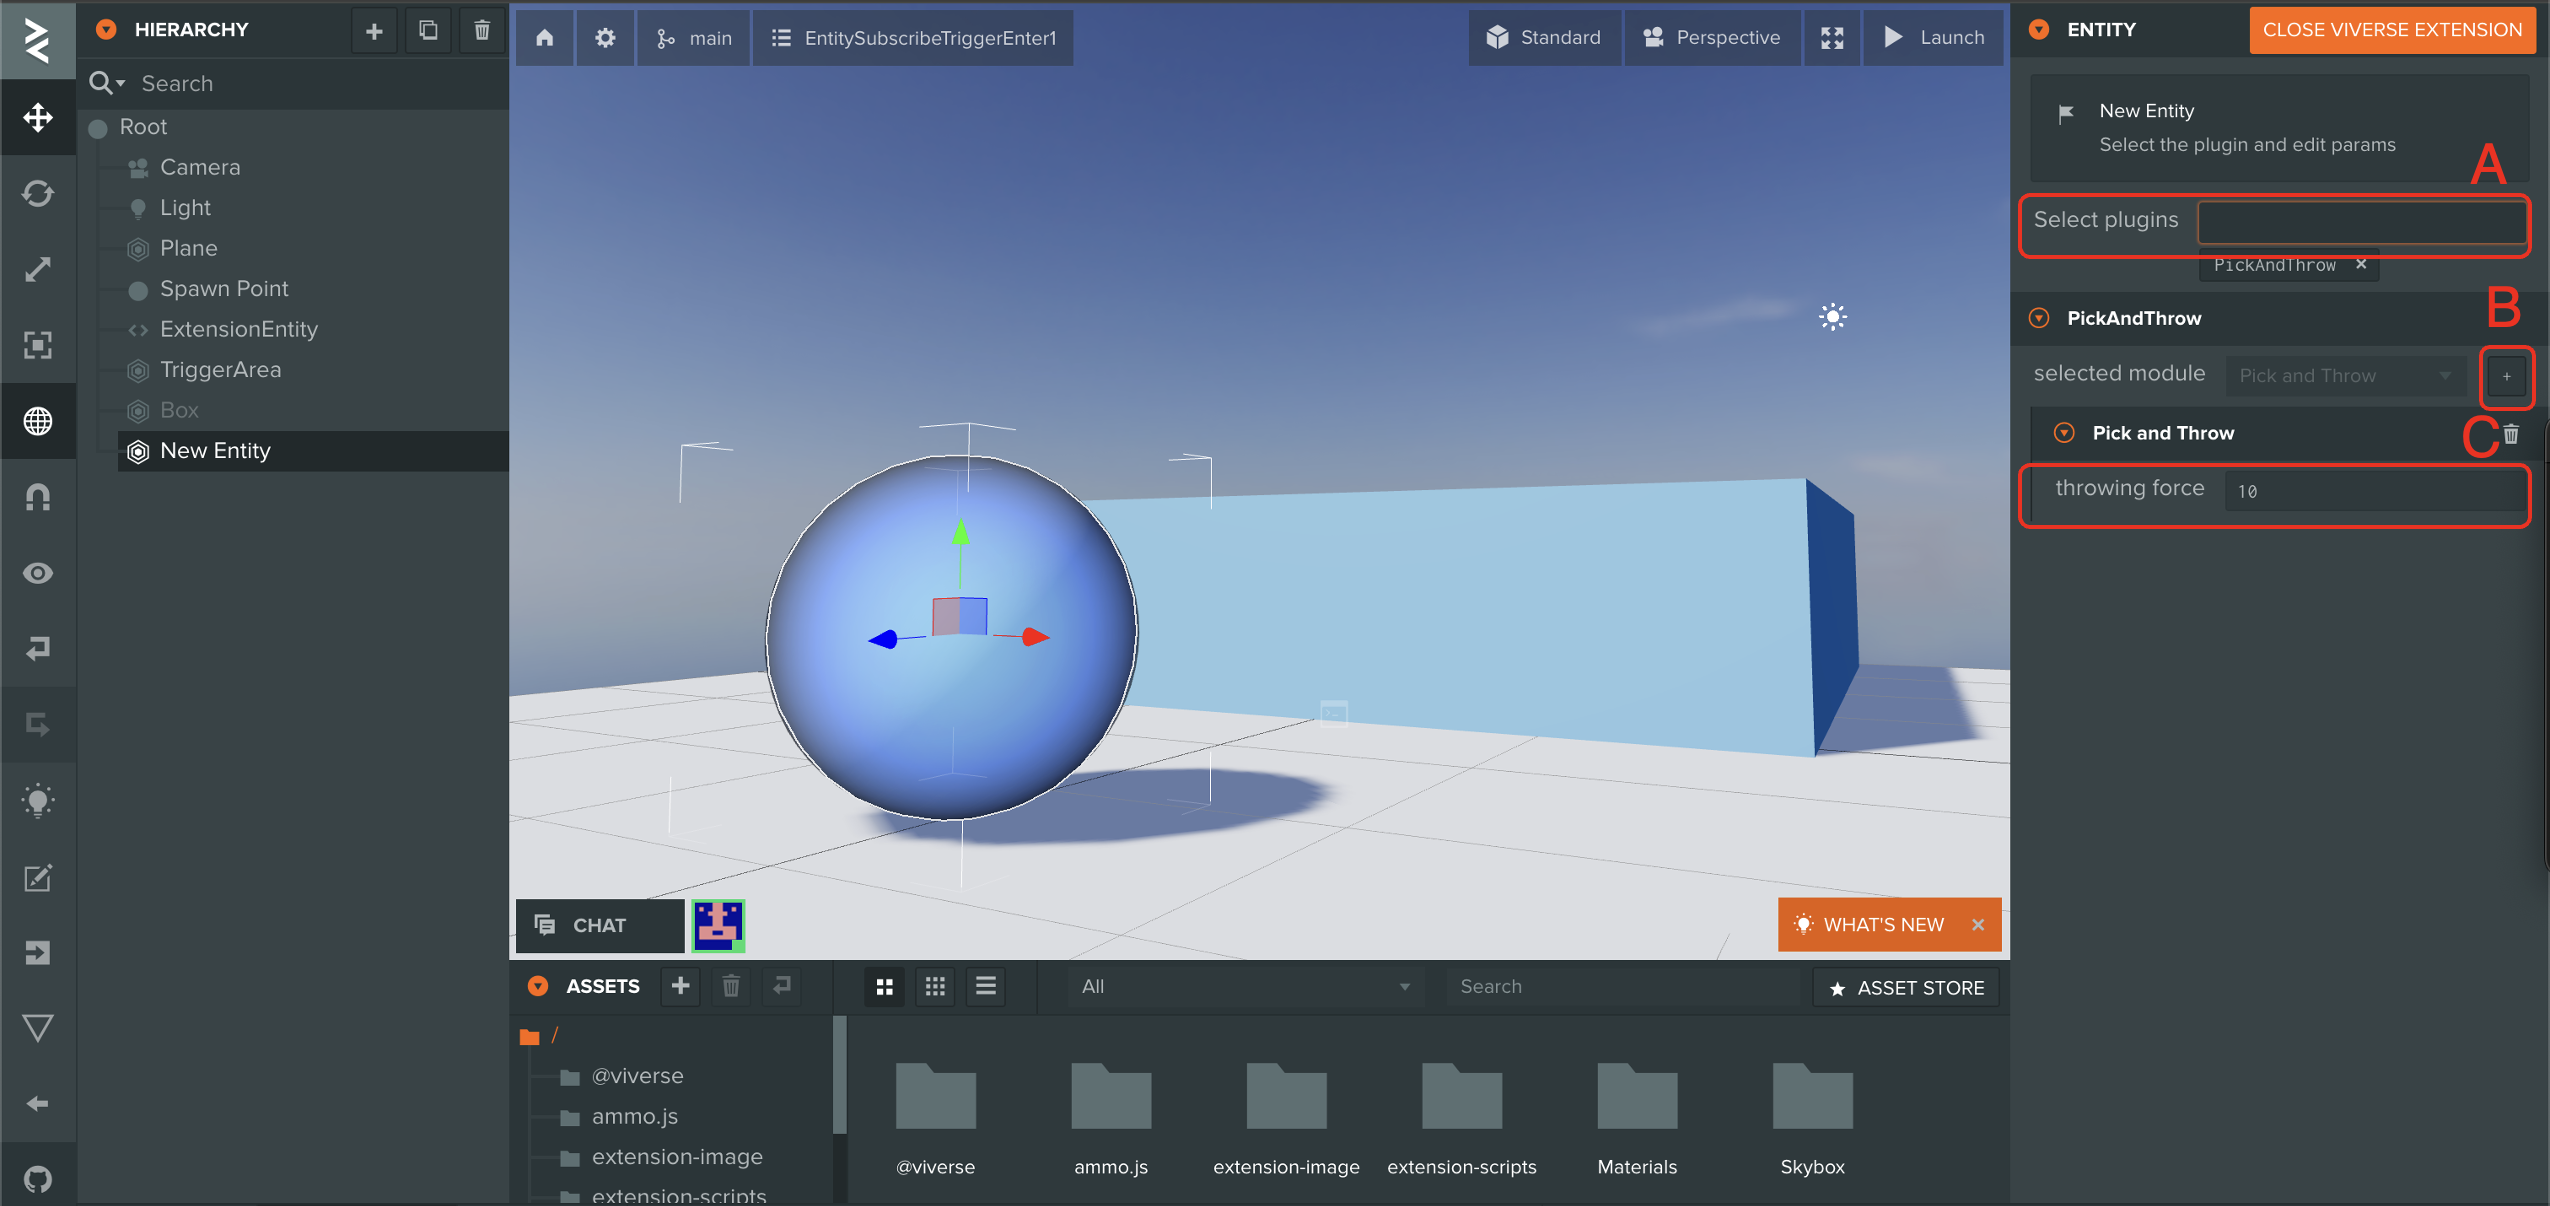This screenshot has height=1206, width=2550.
Task: Open the All asset filter dropdown
Action: [1244, 987]
